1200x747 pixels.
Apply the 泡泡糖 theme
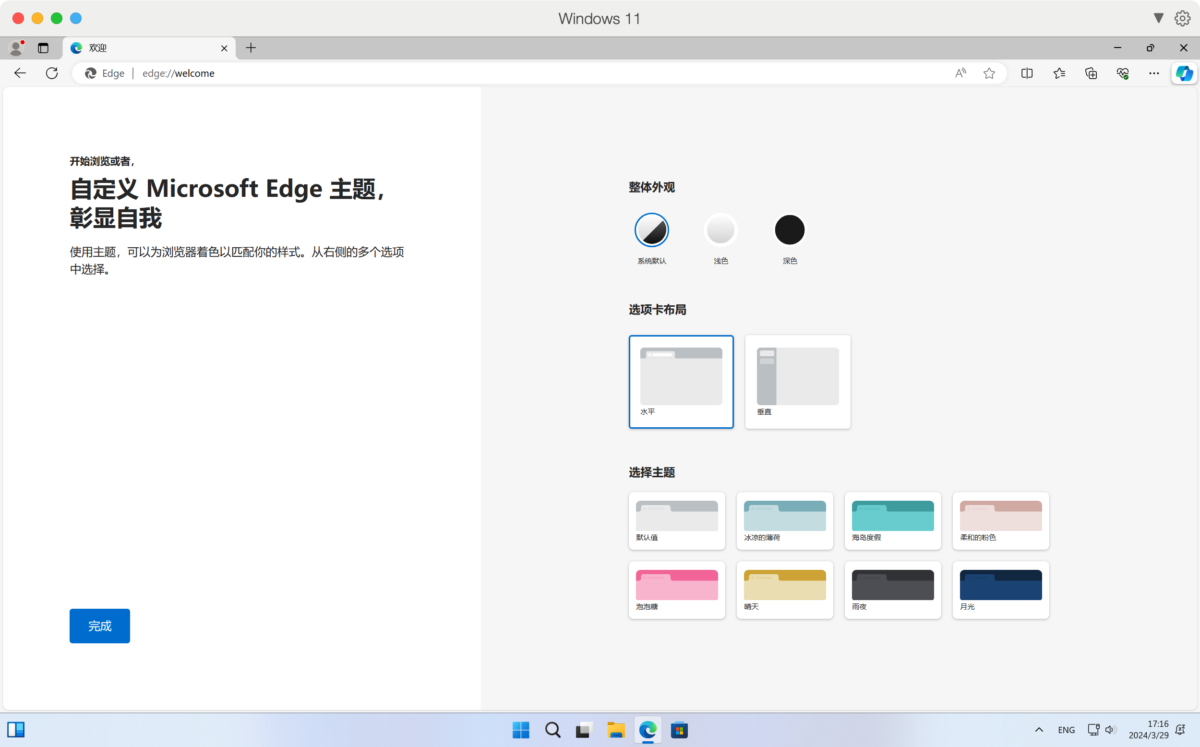[x=677, y=590]
